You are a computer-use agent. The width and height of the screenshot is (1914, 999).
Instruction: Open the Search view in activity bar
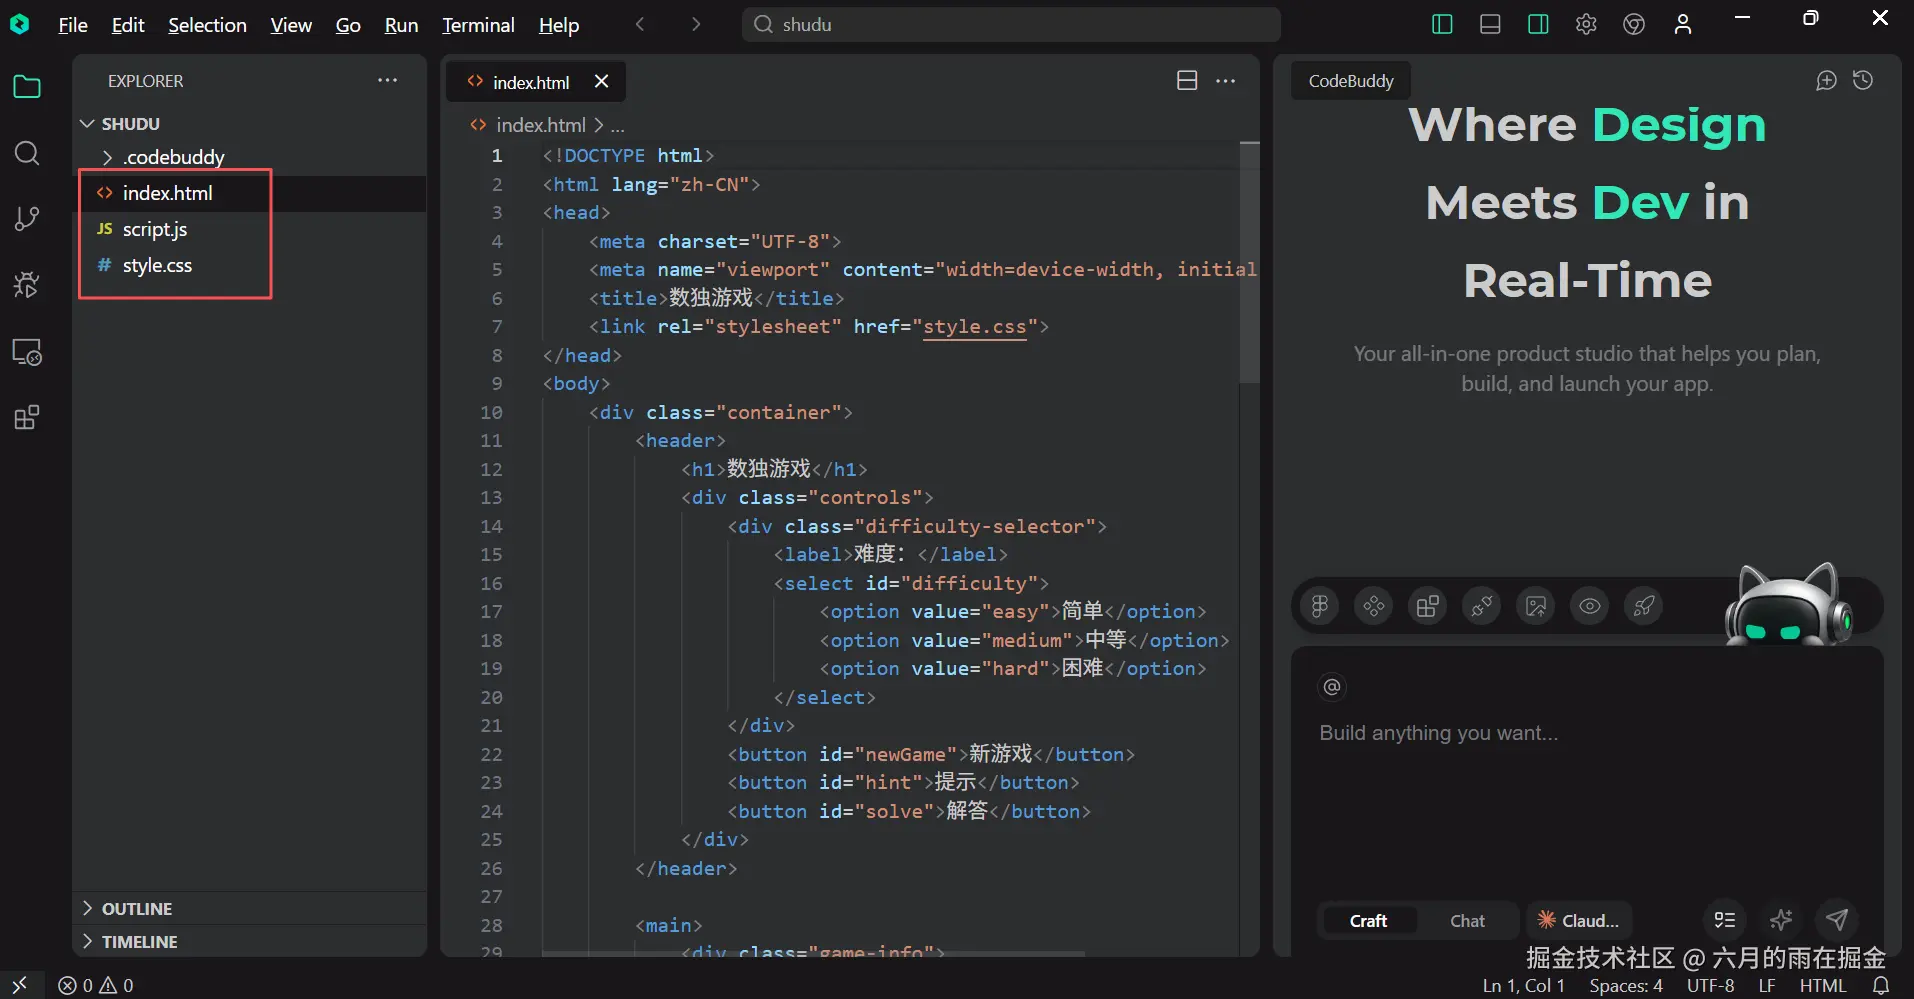(27, 153)
